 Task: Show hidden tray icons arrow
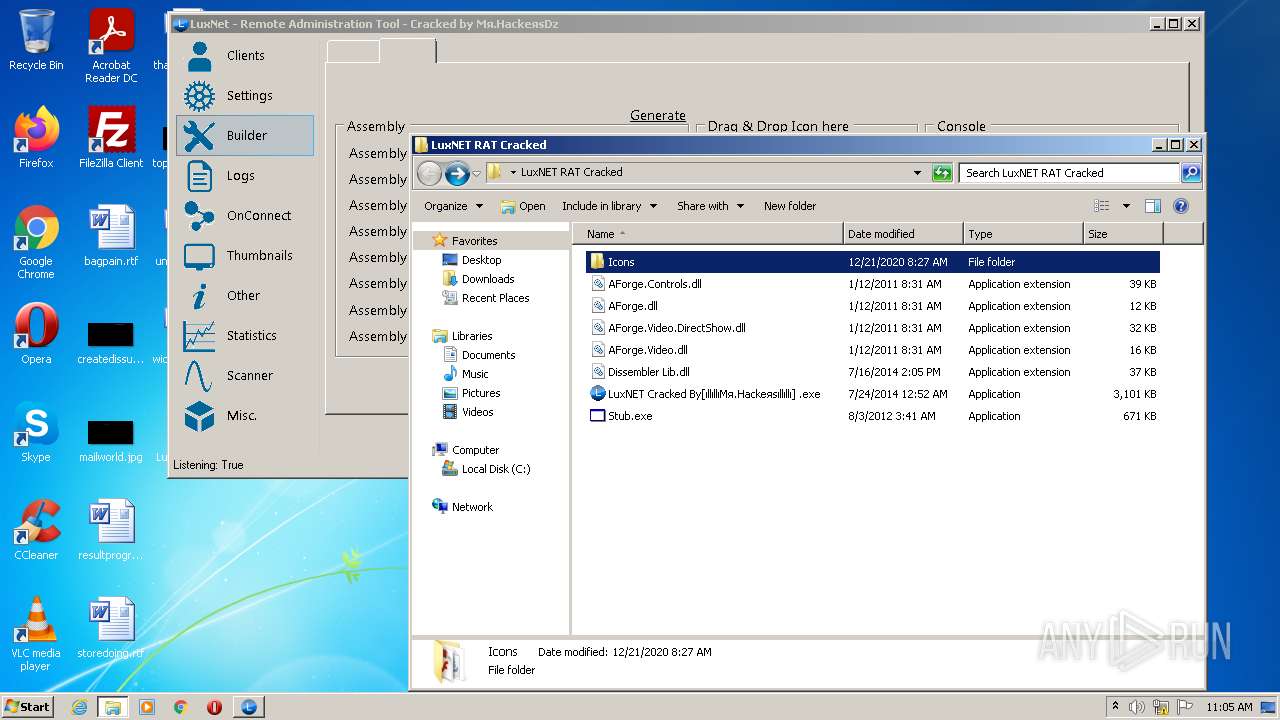[x=1115, y=707]
